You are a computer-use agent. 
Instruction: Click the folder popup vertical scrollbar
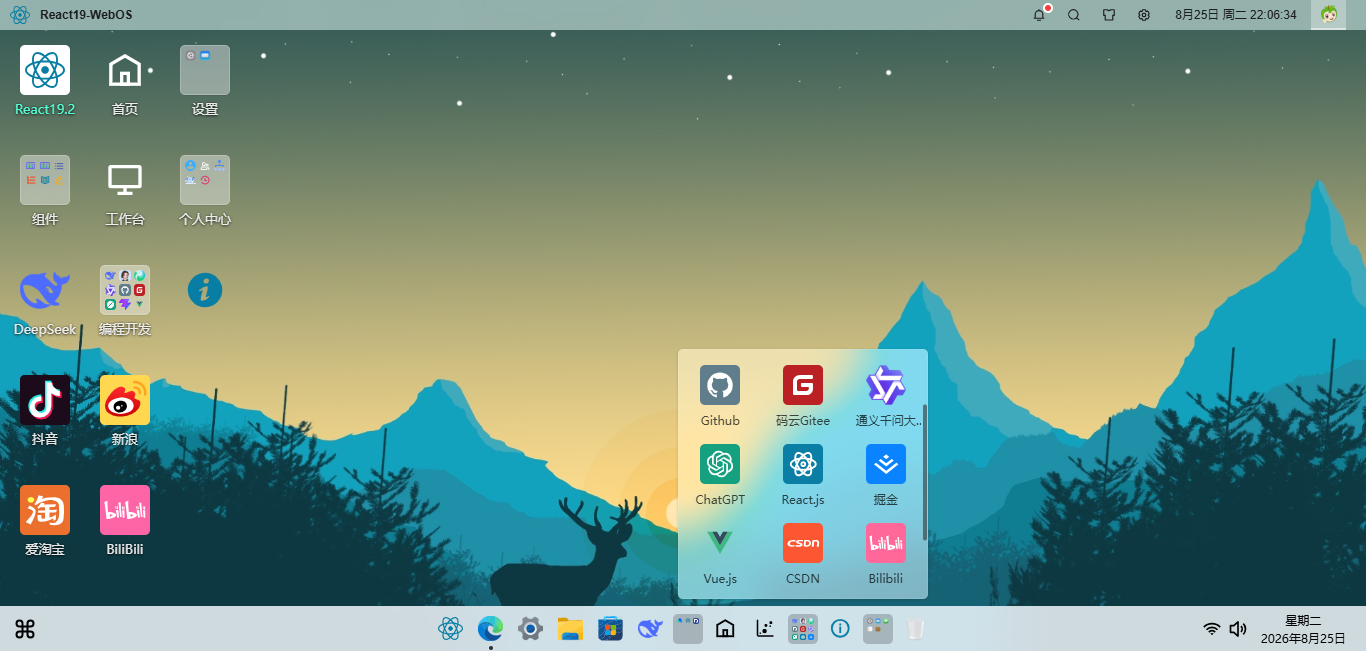tap(925, 472)
